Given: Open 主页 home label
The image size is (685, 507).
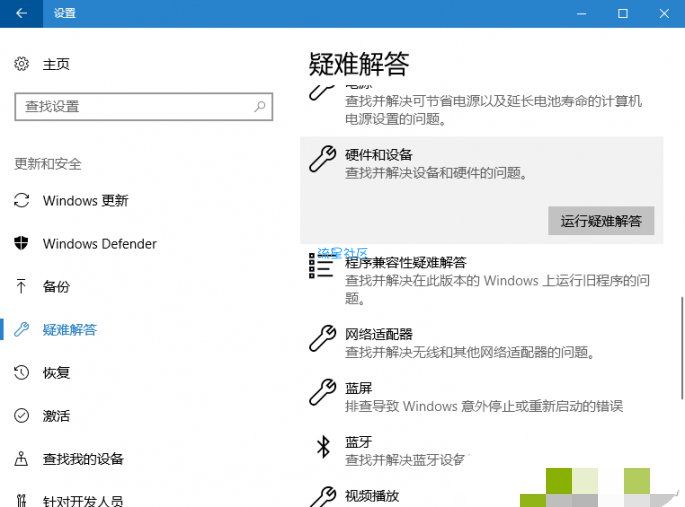Looking at the screenshot, I should coord(56,64).
